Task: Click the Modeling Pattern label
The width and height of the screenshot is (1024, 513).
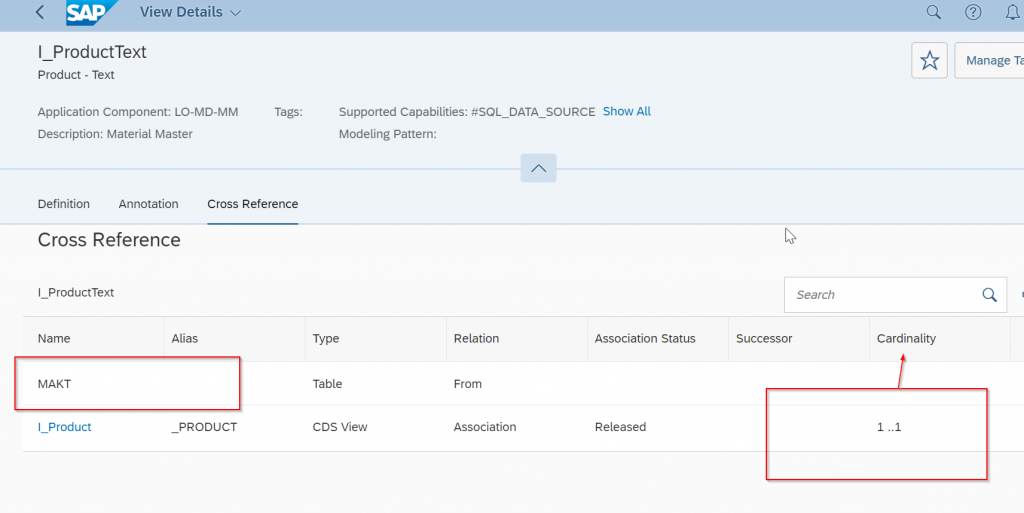Action: pyautogui.click(x=387, y=134)
